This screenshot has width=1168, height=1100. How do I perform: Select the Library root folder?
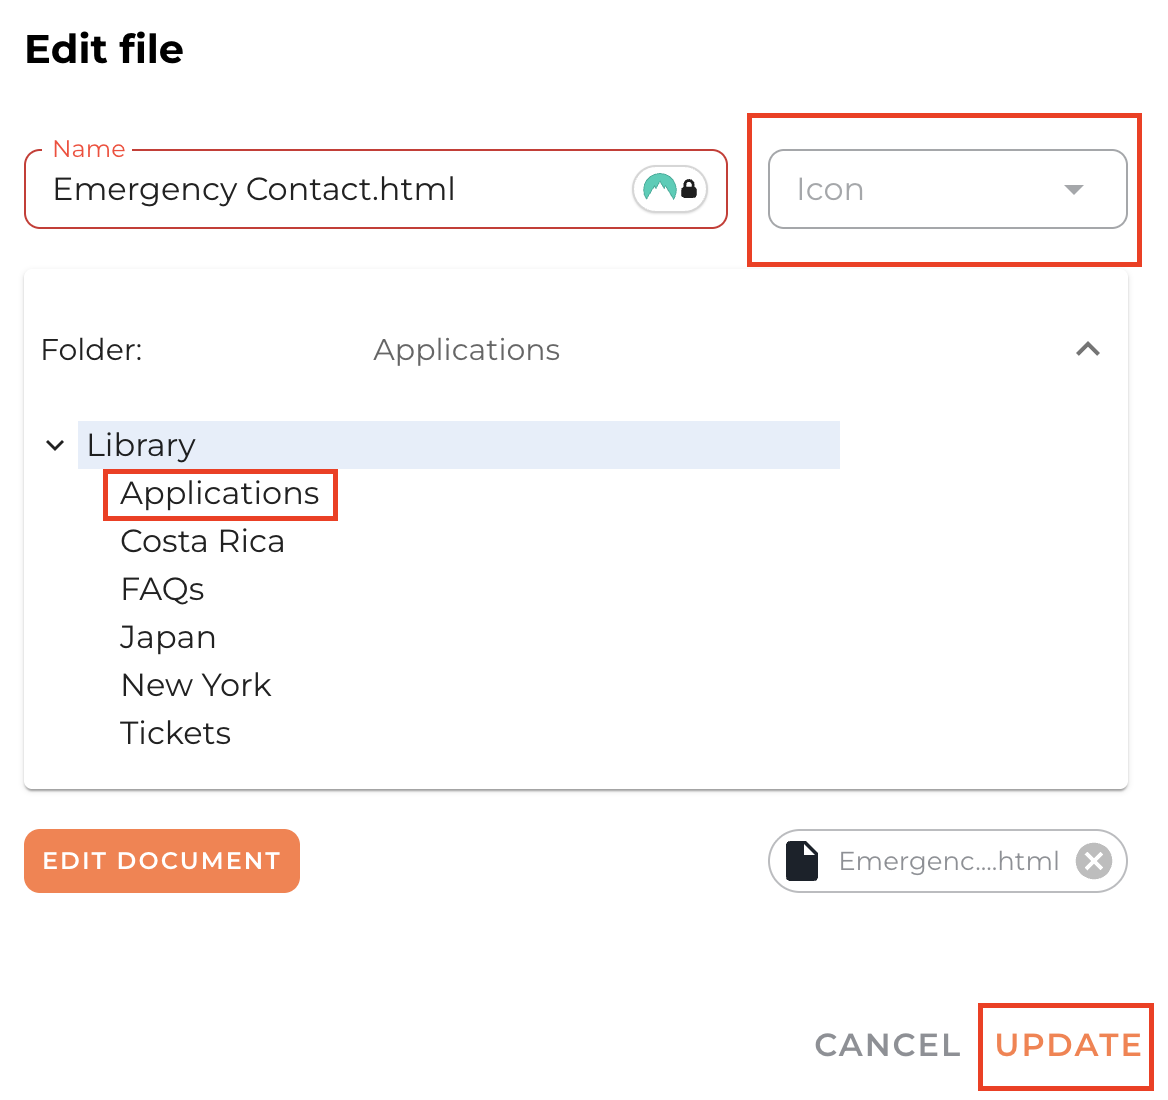pos(141,445)
